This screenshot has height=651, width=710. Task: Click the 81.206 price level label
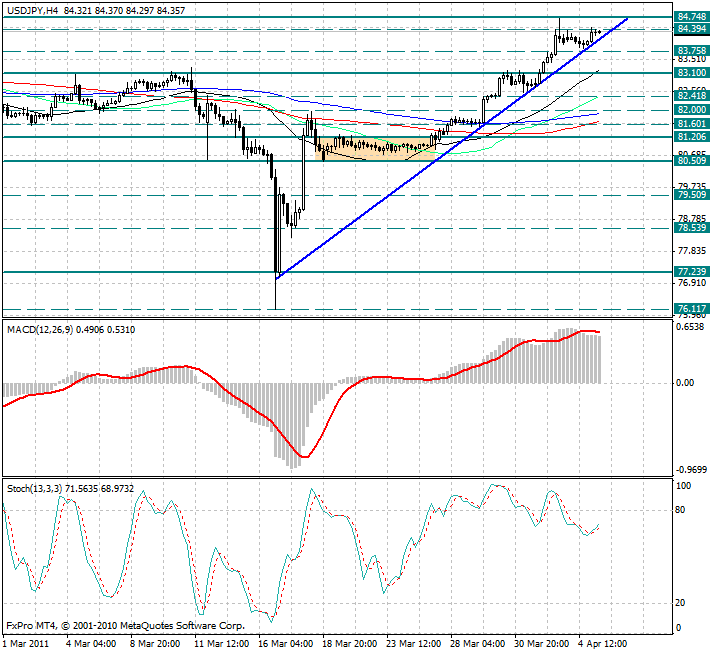tap(691, 137)
